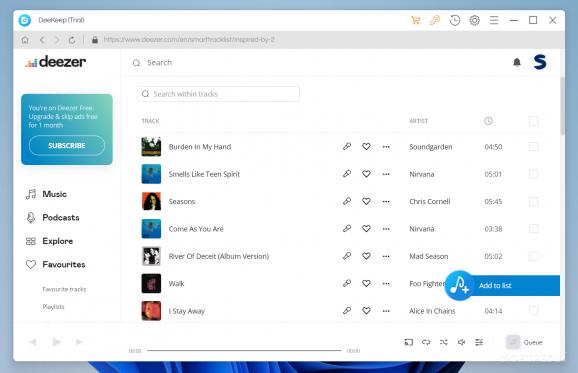Like Come As You Are
The height and width of the screenshot is (373, 578).
tap(366, 229)
